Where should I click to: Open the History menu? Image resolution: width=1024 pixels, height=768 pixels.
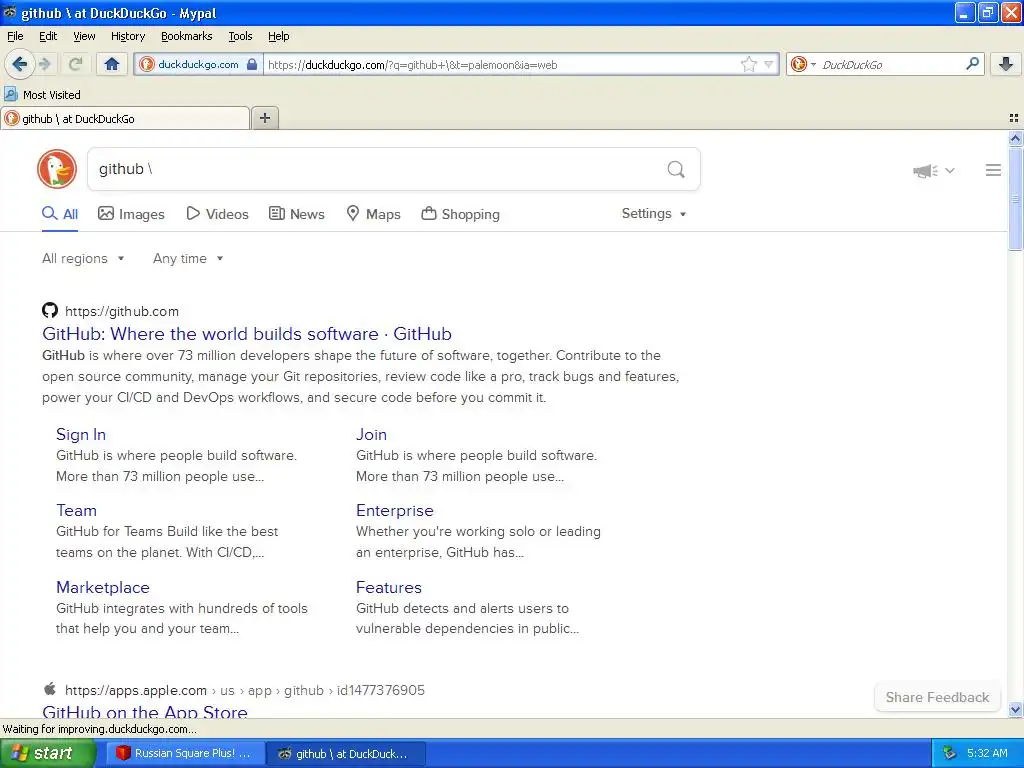127,36
